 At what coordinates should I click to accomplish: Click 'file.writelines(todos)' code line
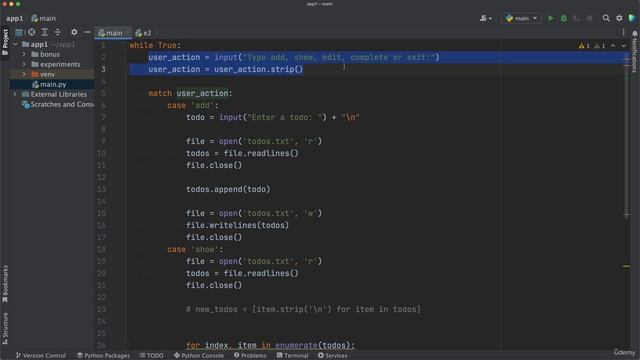click(238, 225)
